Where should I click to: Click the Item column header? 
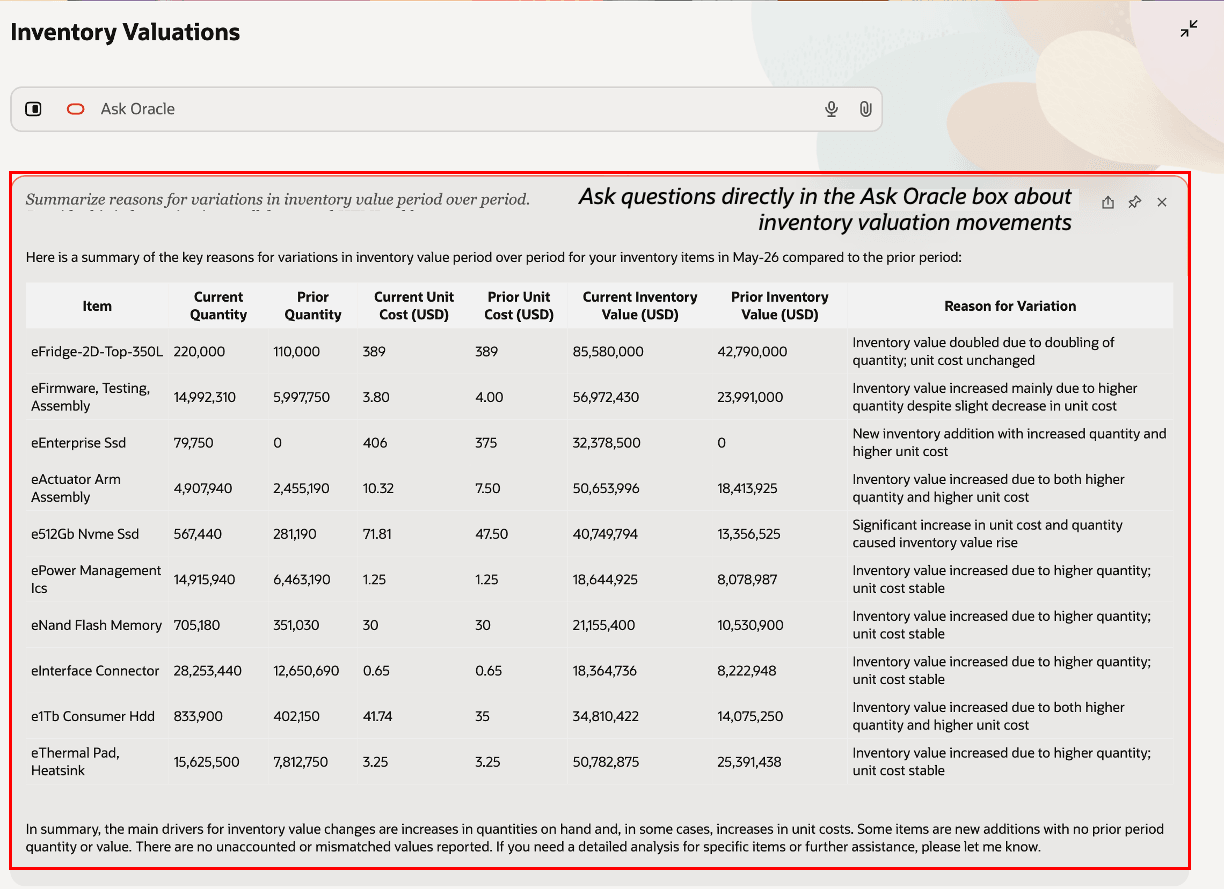[97, 306]
